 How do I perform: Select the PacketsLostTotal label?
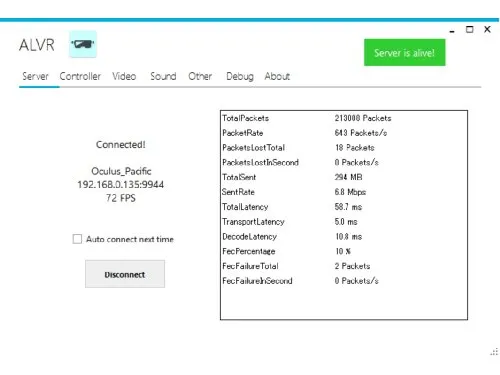click(254, 147)
